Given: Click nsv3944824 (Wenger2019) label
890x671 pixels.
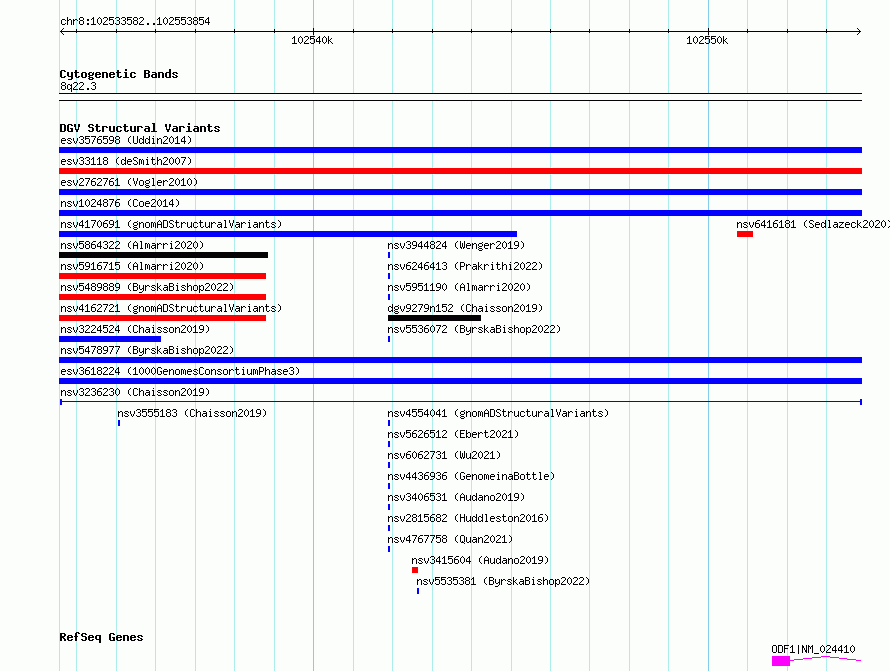Looking at the screenshot, I should coord(456,245).
